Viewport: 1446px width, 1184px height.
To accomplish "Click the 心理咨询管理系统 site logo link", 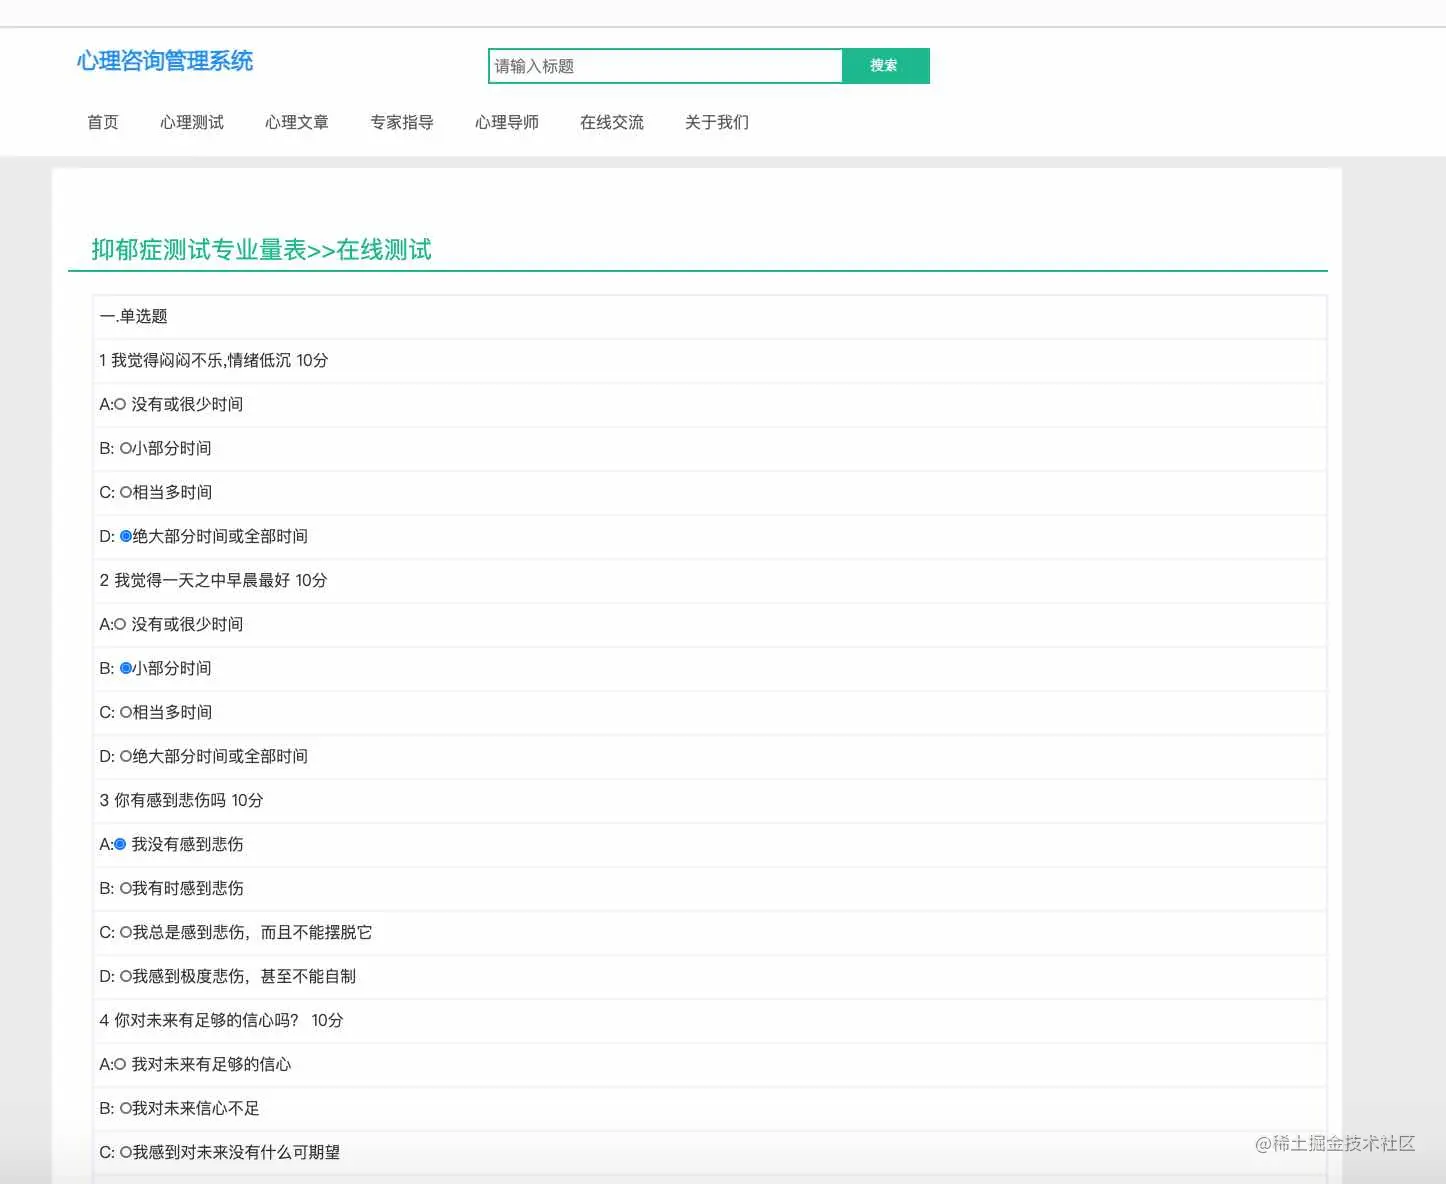I will tap(165, 61).
